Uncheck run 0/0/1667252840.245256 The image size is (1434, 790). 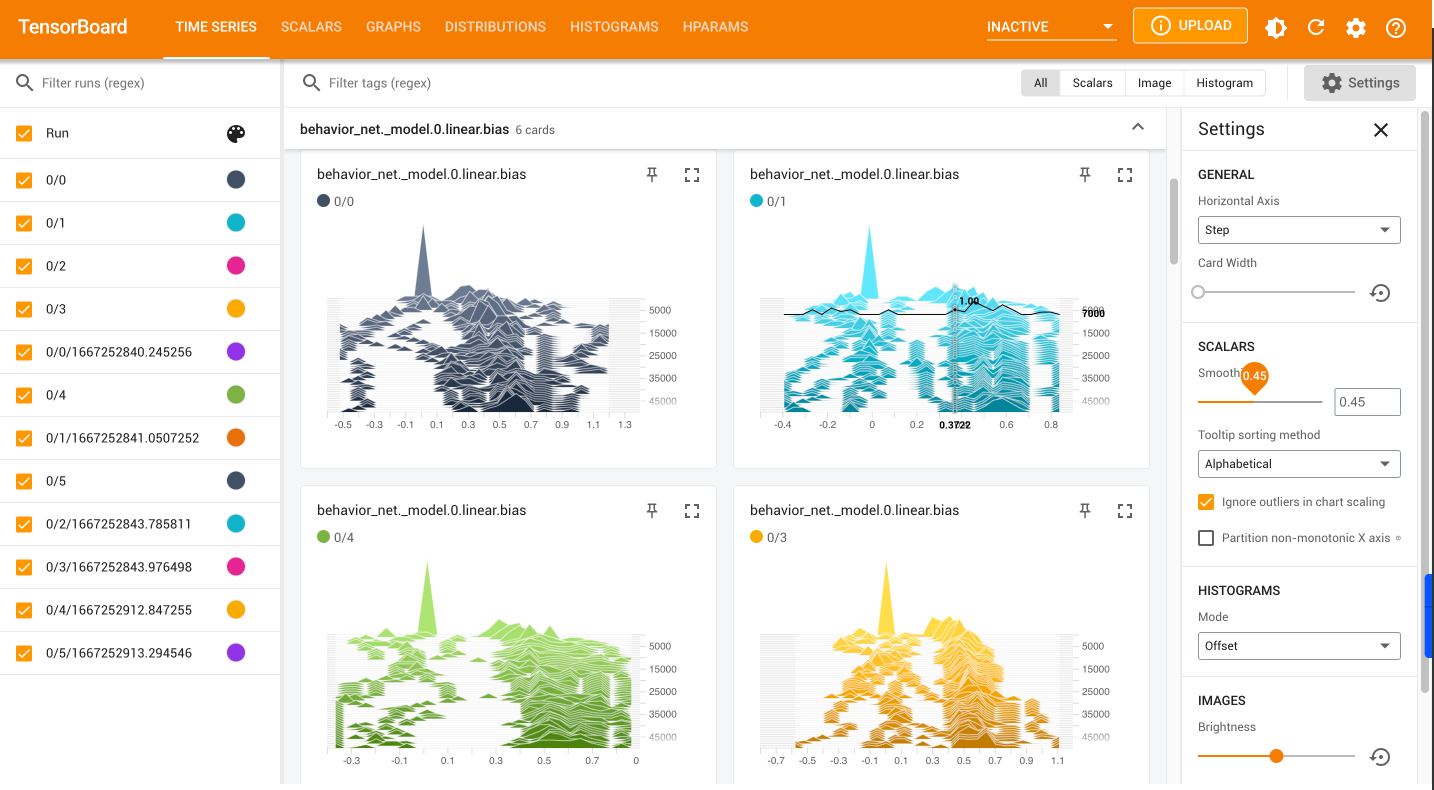click(24, 353)
